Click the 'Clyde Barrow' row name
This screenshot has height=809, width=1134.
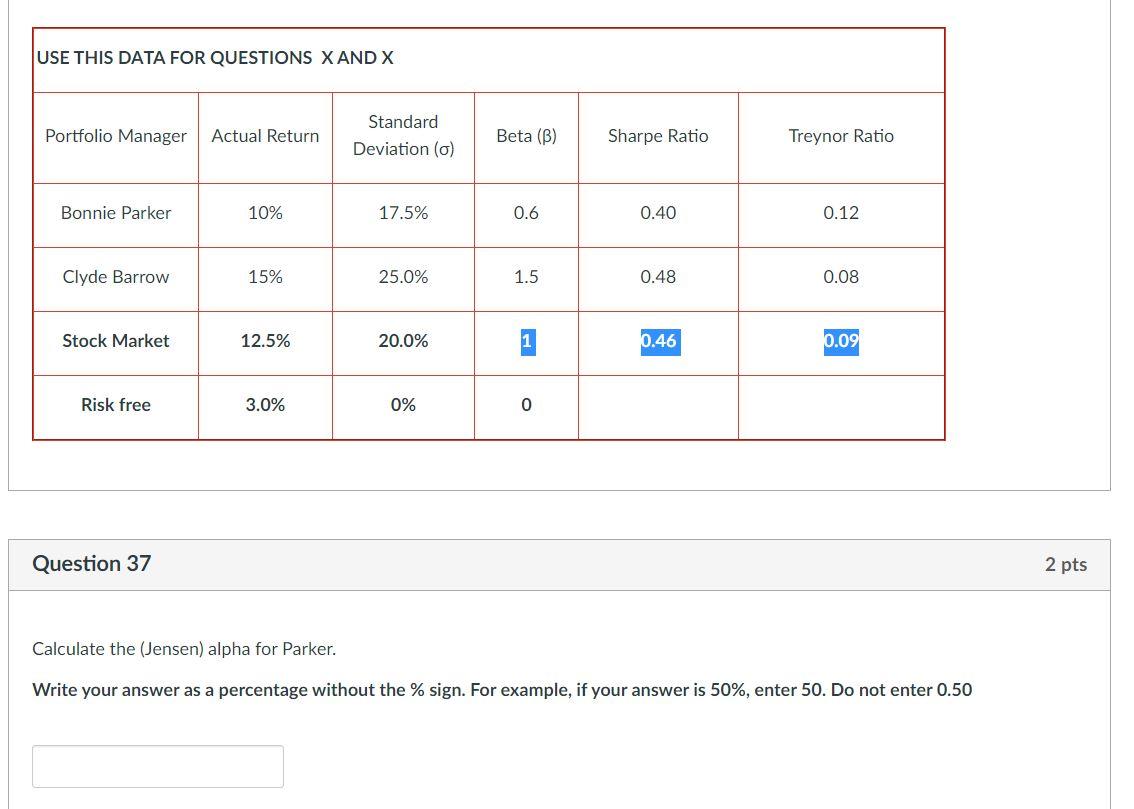[116, 277]
